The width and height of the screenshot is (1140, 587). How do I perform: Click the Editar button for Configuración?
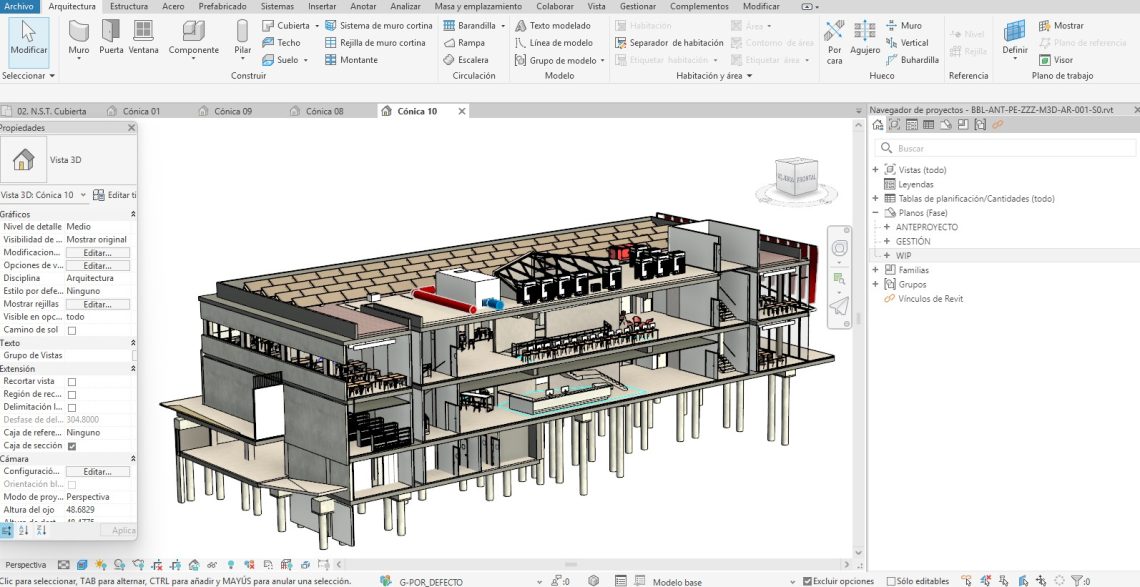pyautogui.click(x=97, y=472)
